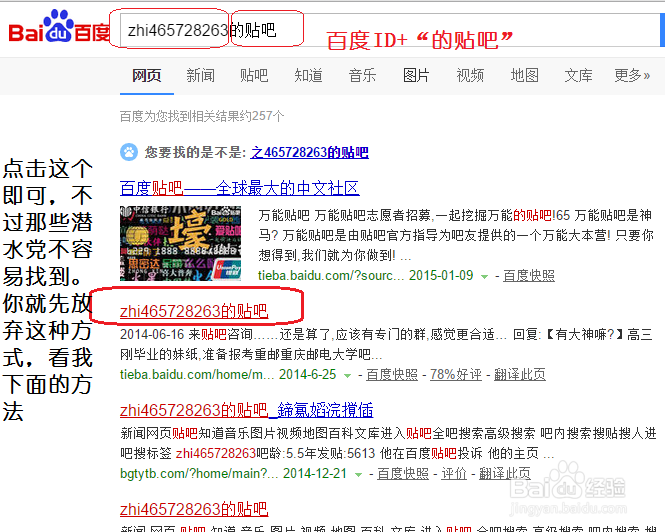The image size is (665, 532).
Task: Click the URL text tieba.baidu.com/home/m...
Action: [197, 375]
